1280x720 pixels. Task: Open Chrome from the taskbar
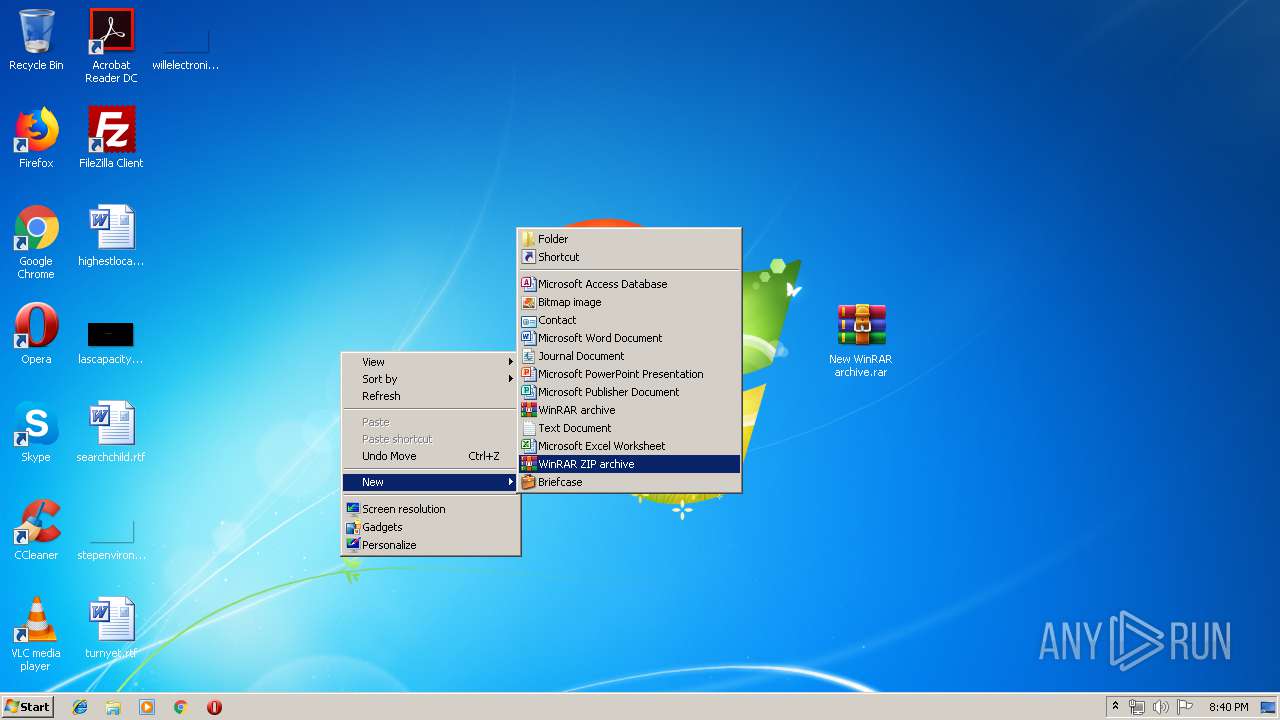181,707
